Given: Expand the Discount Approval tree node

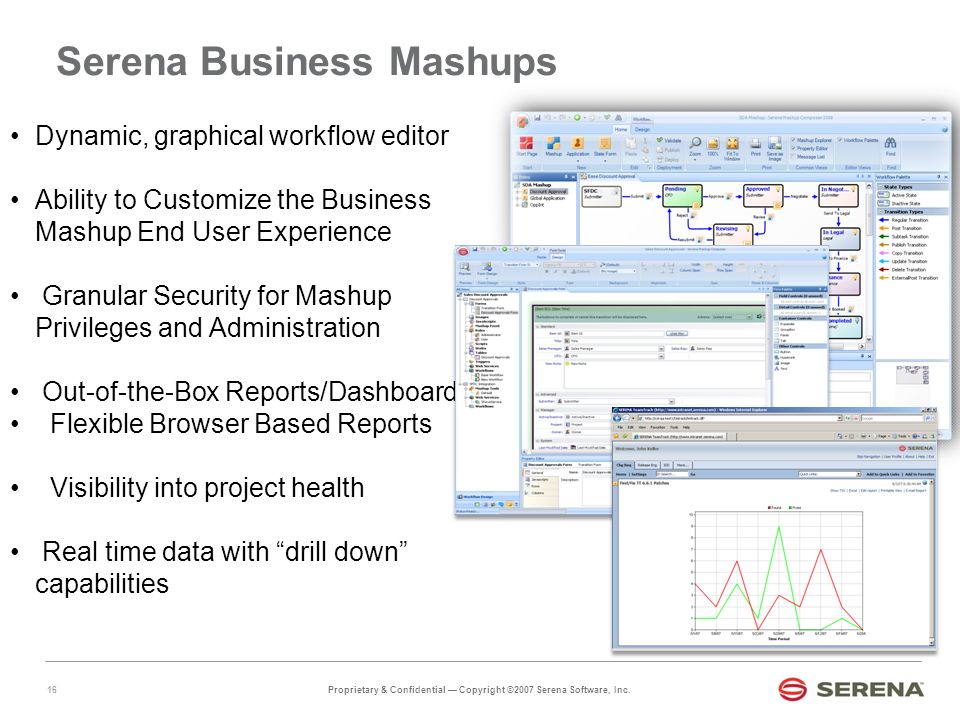Looking at the screenshot, I should pos(517,192).
